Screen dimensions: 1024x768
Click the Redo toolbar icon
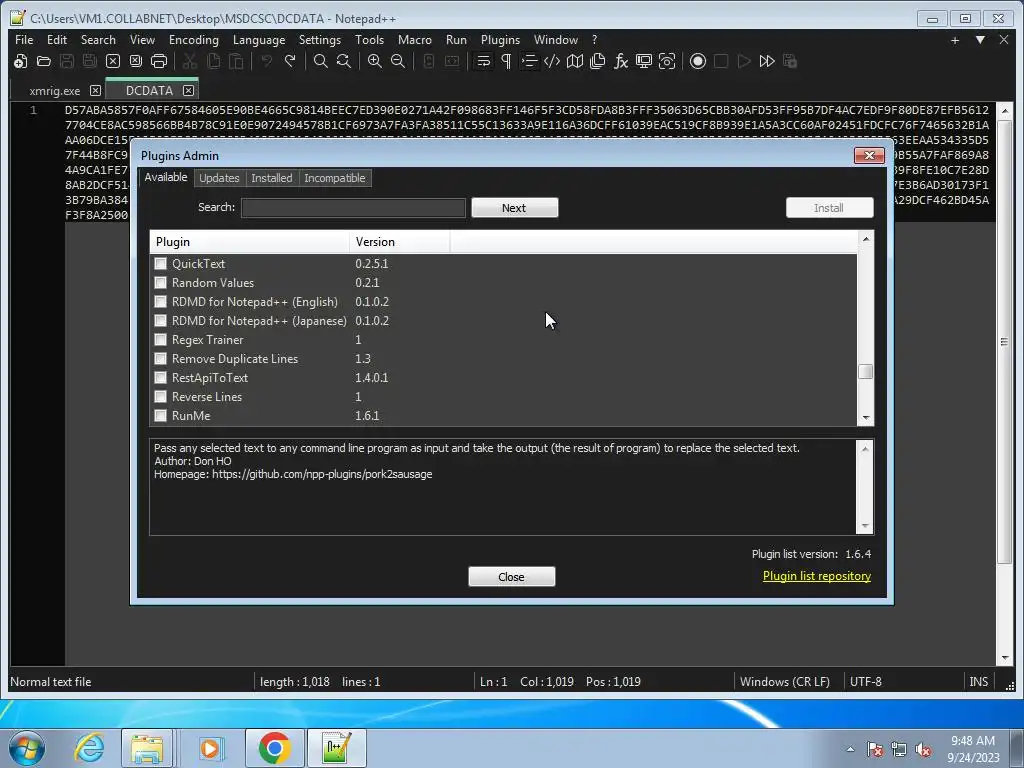[290, 61]
